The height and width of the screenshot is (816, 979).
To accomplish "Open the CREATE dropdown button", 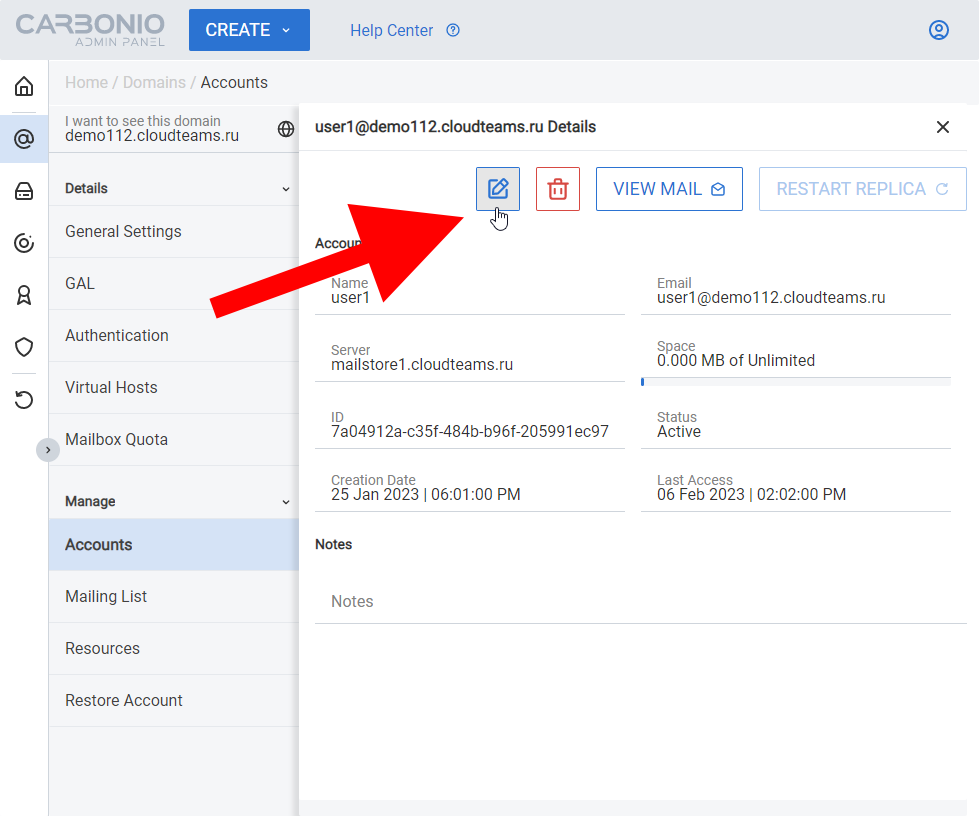I will click(x=249, y=30).
